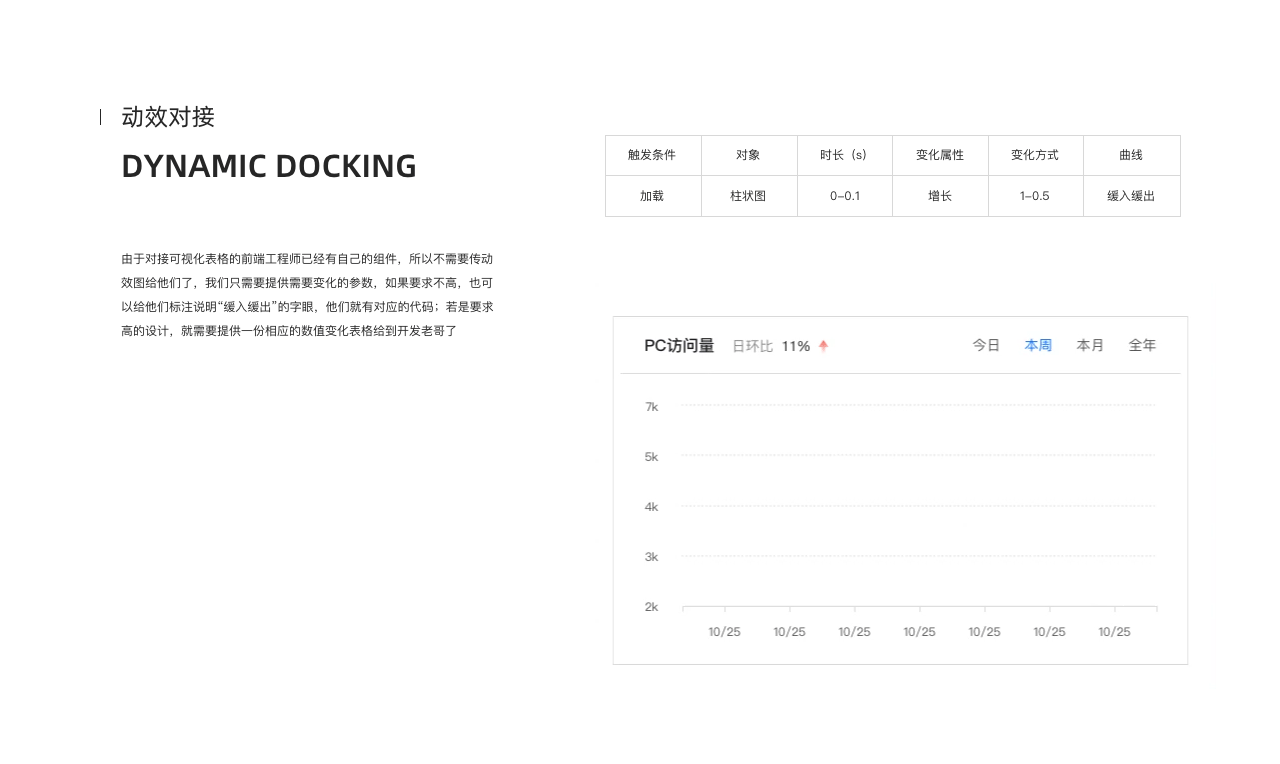Select the 本月 view option
Viewport: 1280px width, 764px height.
tap(1090, 345)
